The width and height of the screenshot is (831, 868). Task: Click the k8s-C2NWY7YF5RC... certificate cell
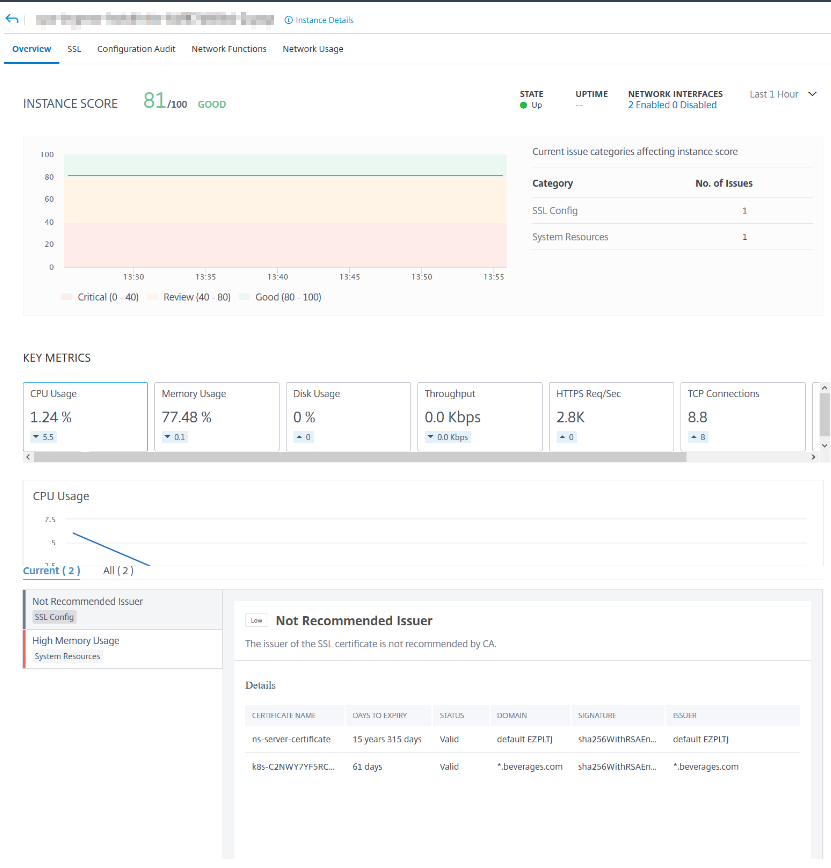tap(293, 767)
